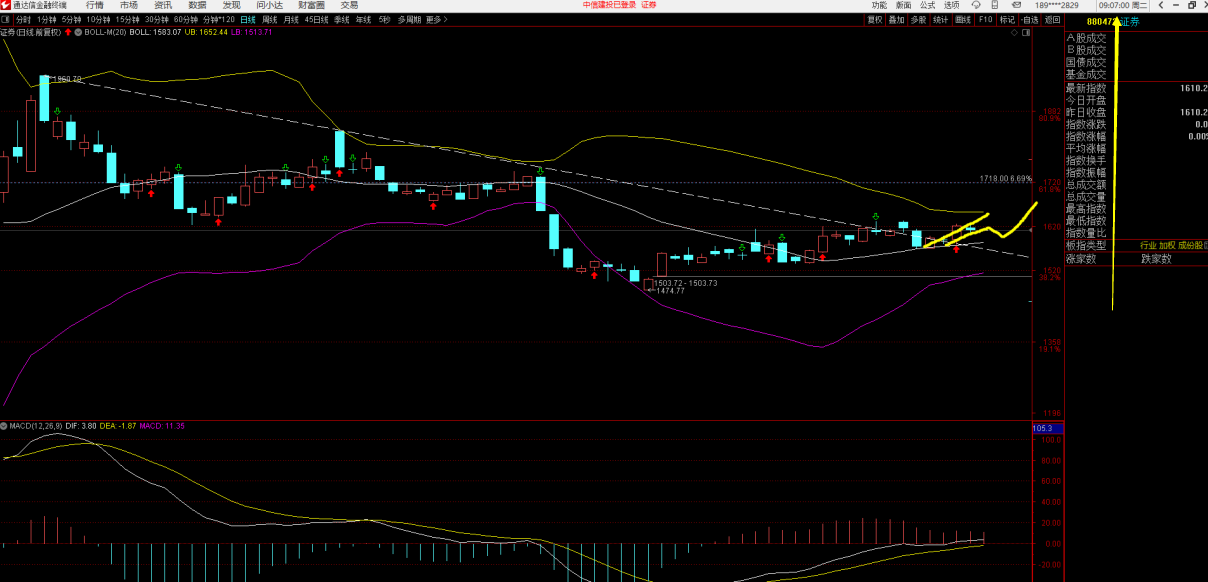Click the -自选 remove from watchlist button

(x=1030, y=19)
